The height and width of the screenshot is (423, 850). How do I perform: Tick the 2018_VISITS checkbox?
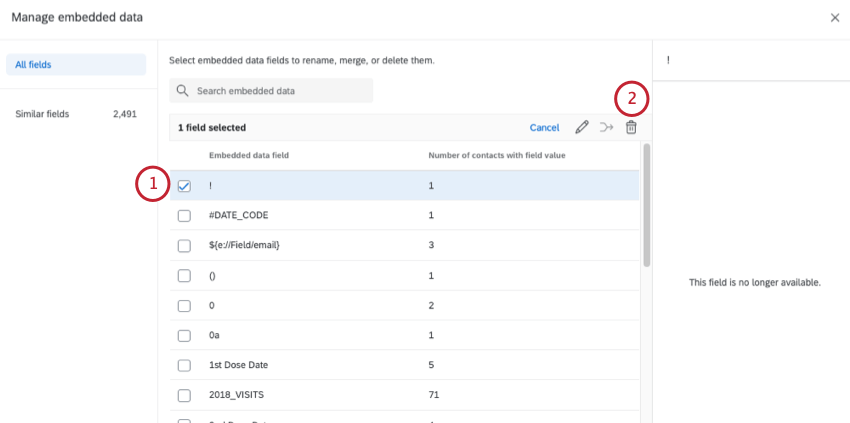[184, 396]
